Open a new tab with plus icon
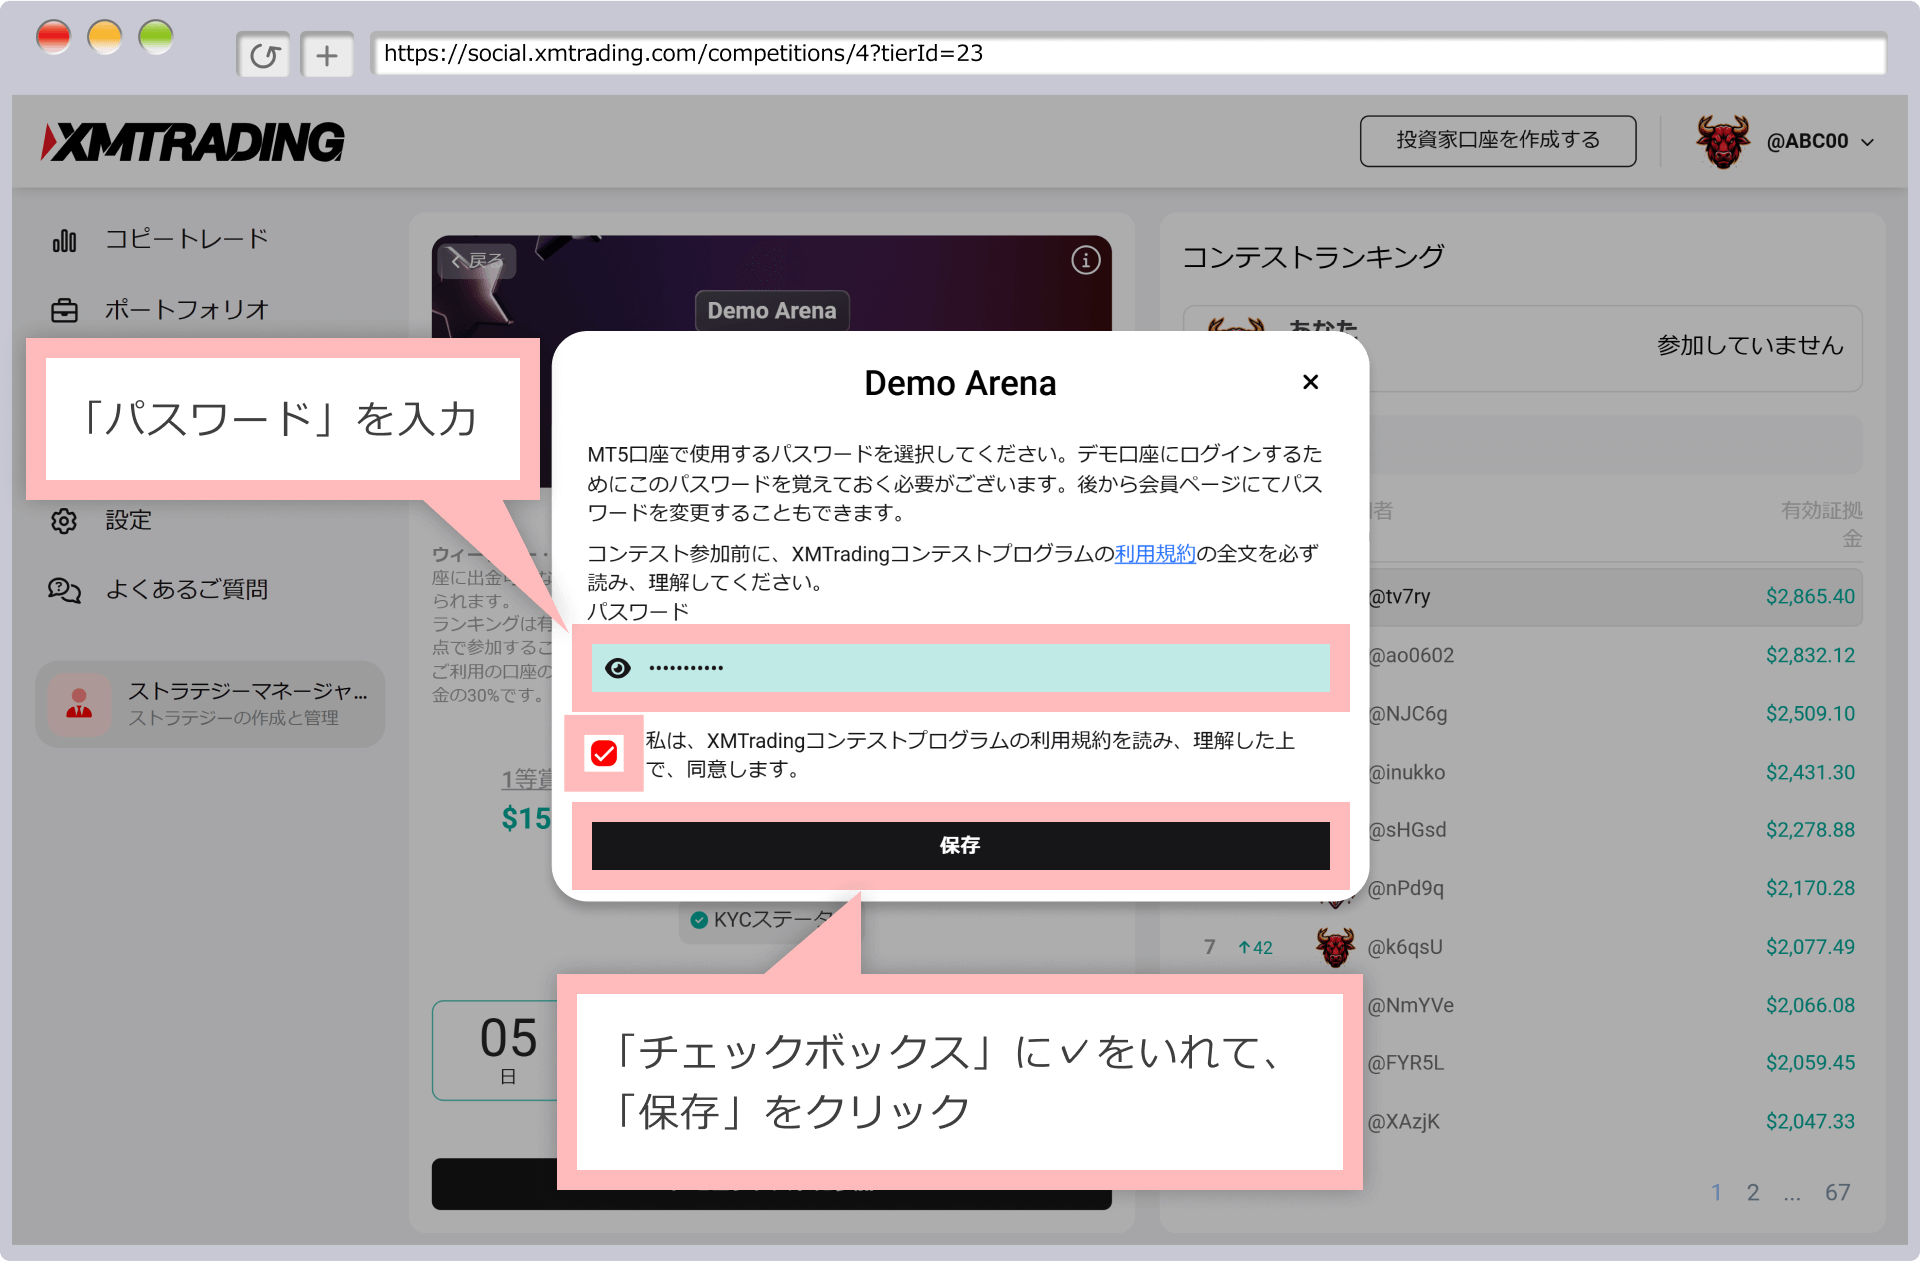 click(327, 55)
